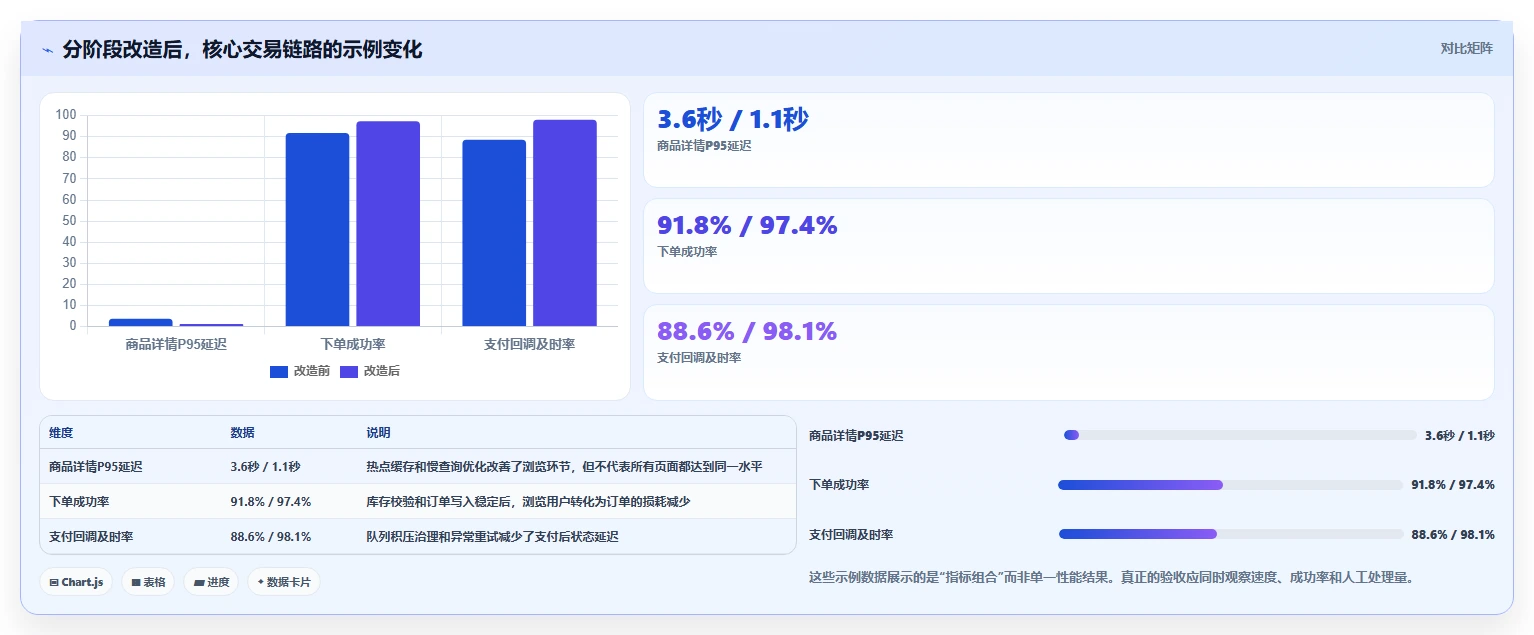Click the 改造后 bar for 支付回调及时率

point(565,223)
